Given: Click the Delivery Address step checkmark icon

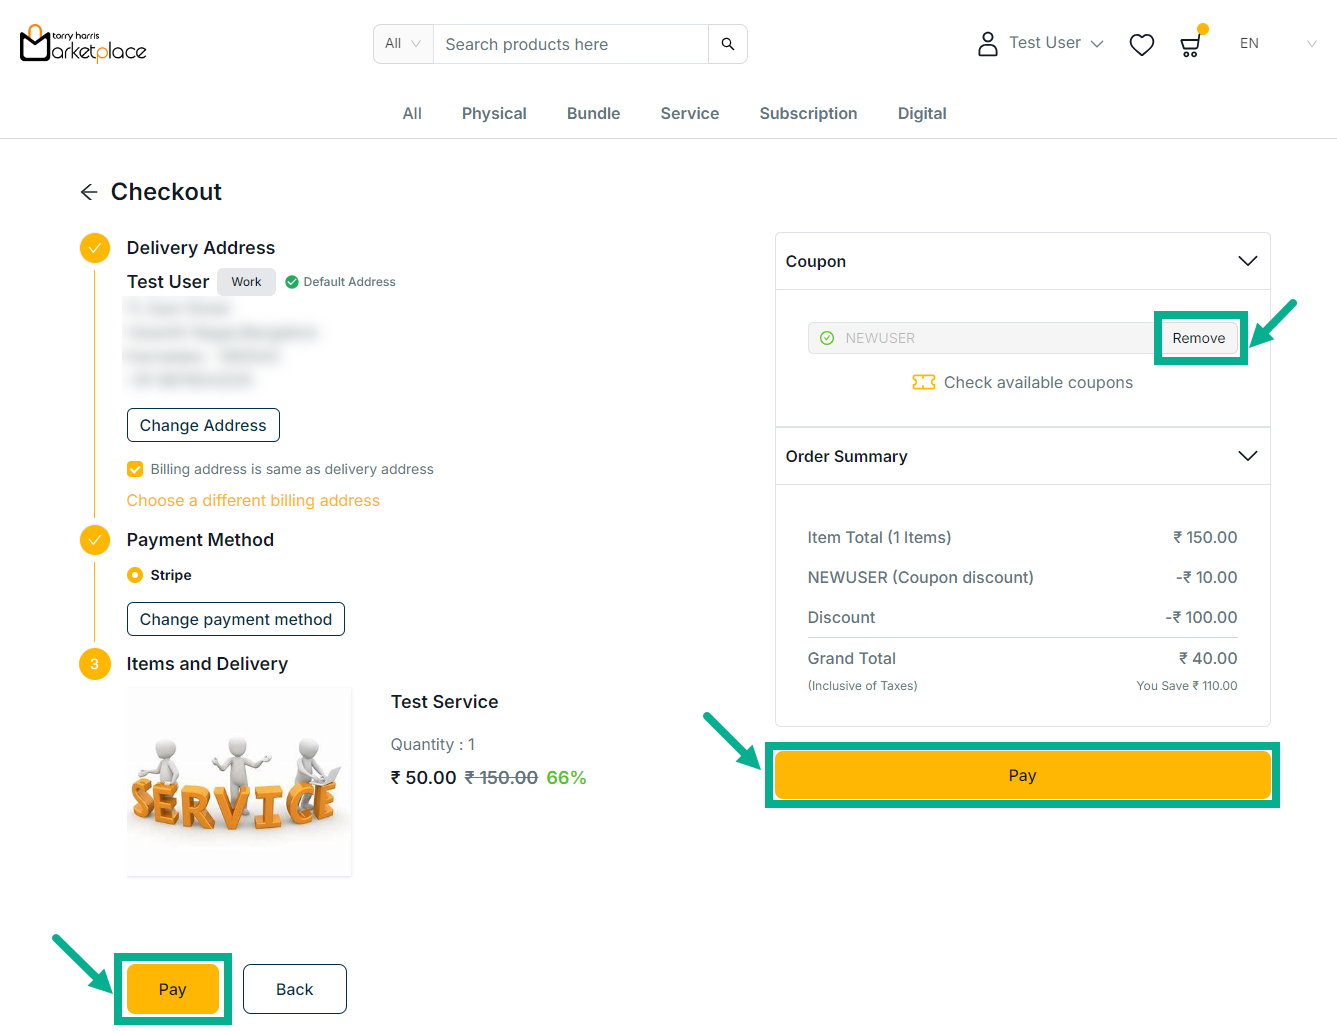Looking at the screenshot, I should [x=95, y=248].
